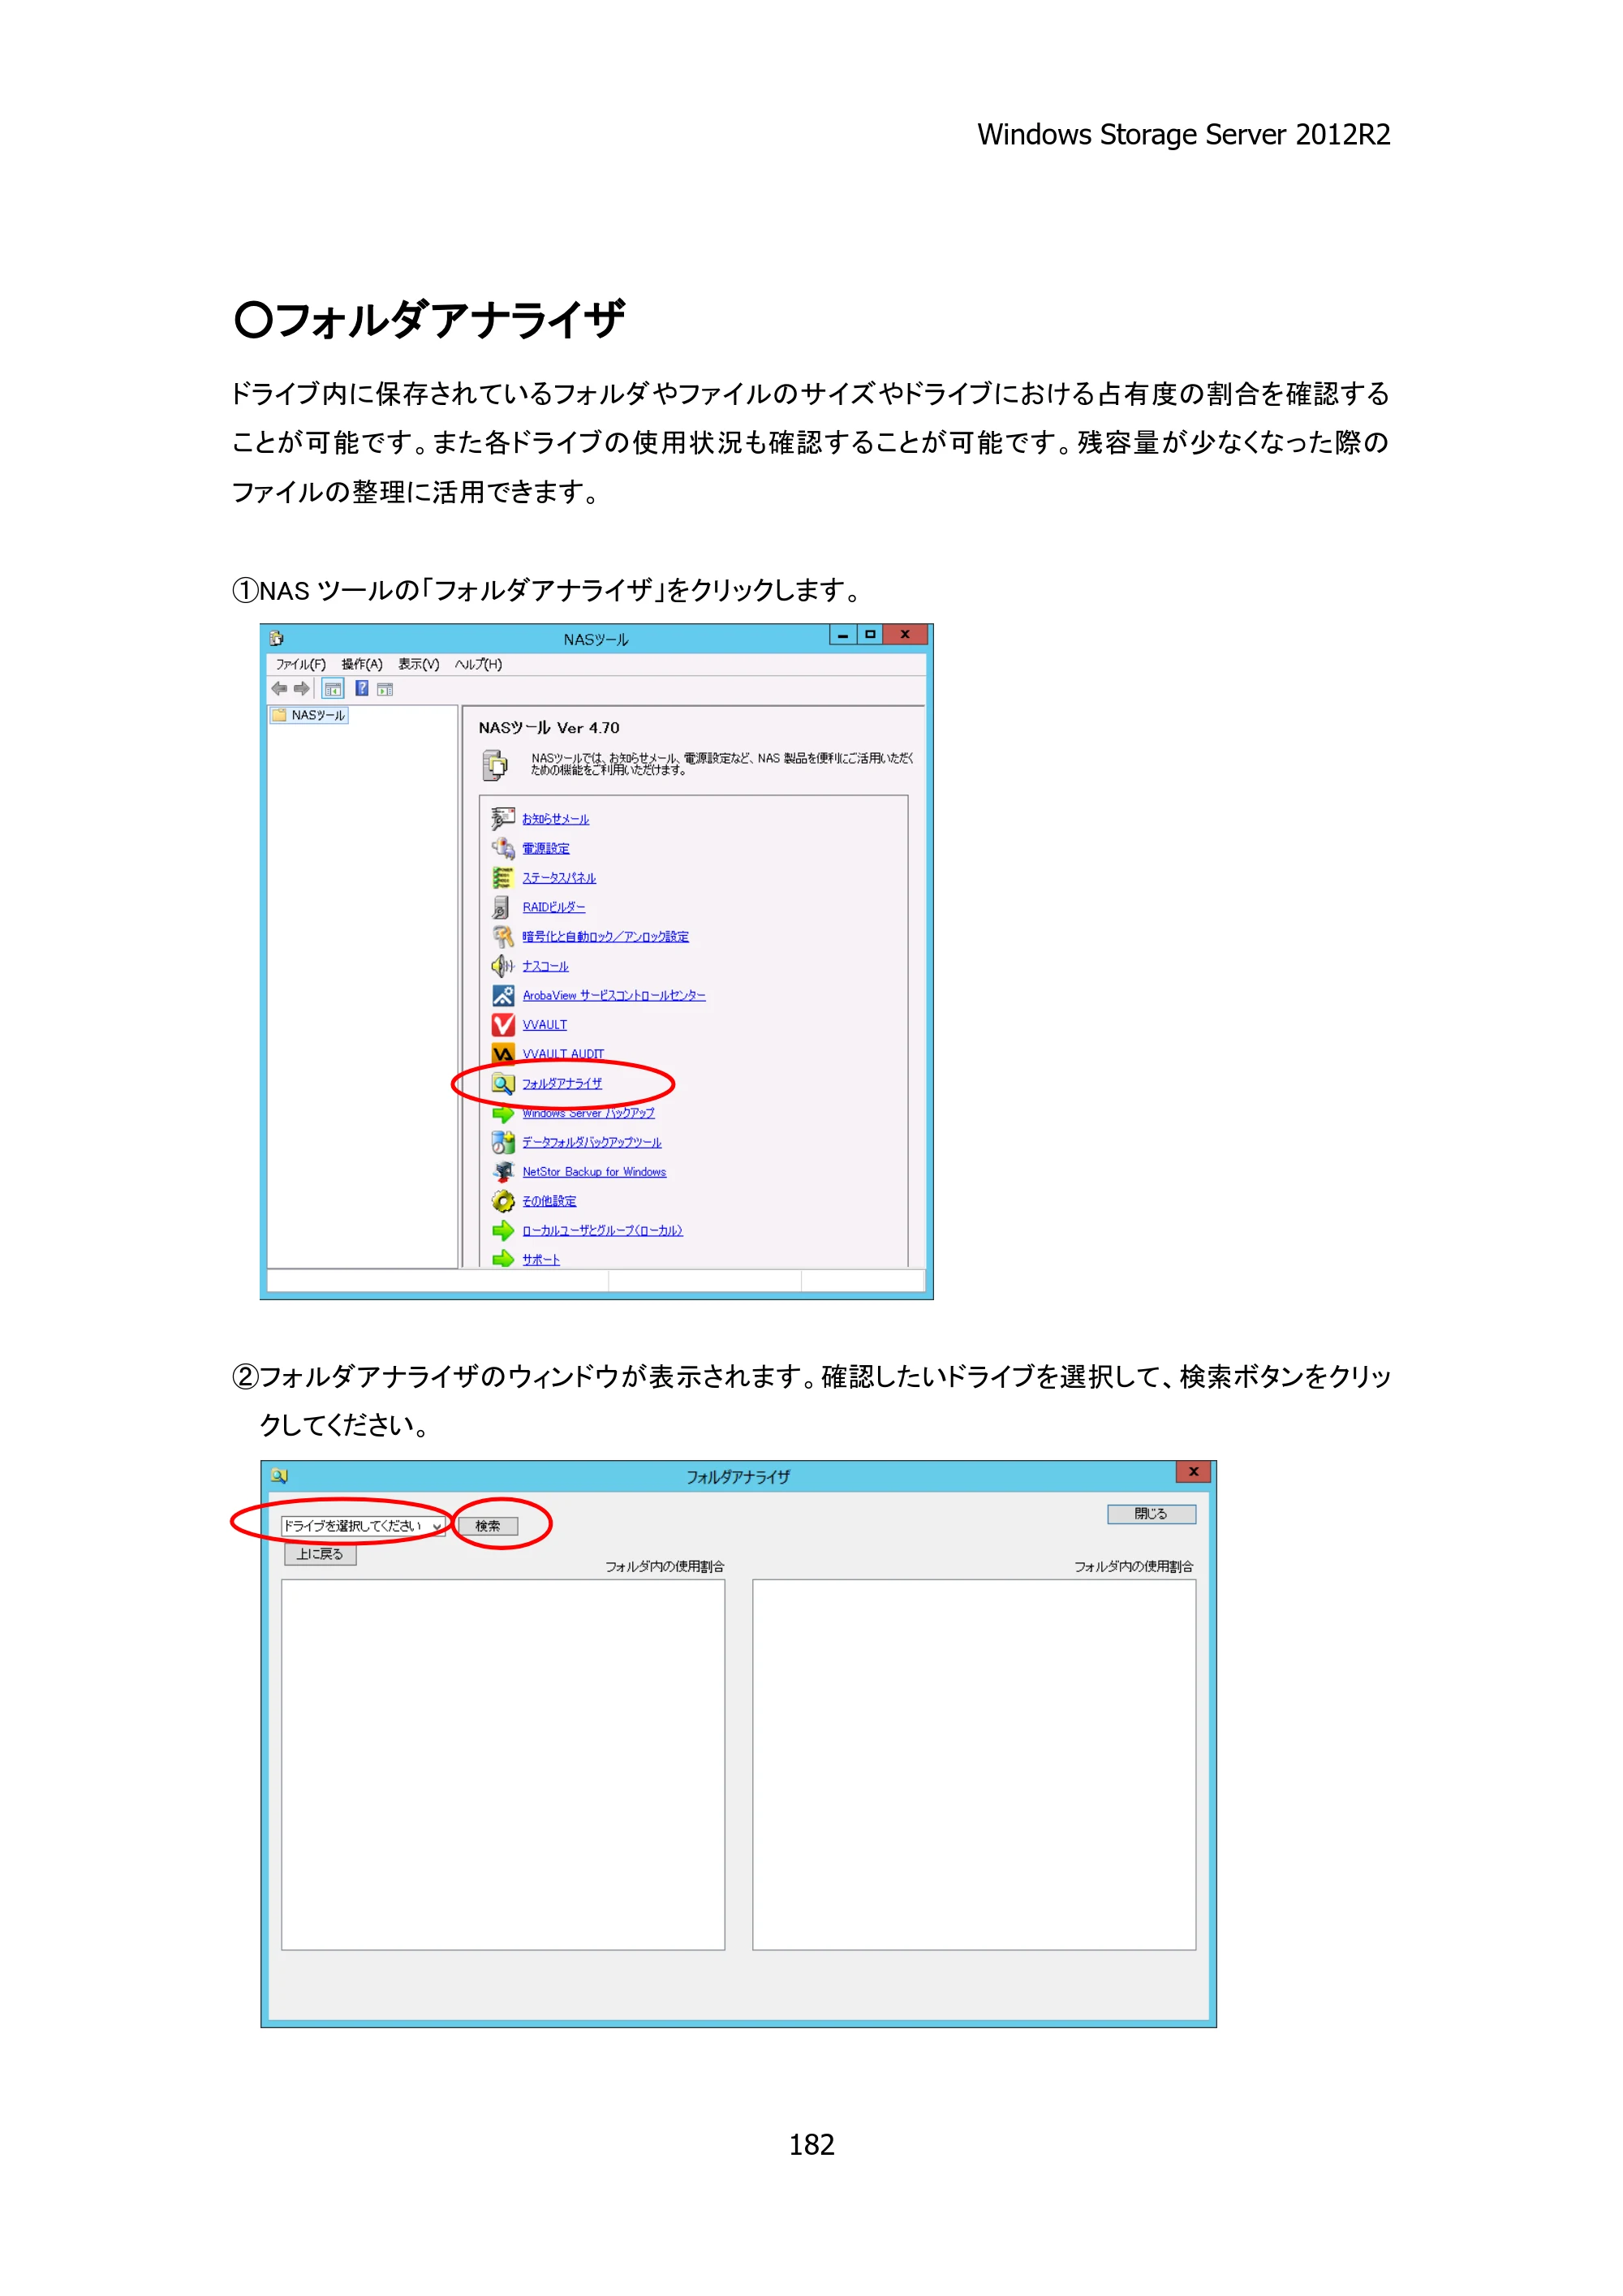Click the データフォルダバックアップツール icon

(x=503, y=1142)
